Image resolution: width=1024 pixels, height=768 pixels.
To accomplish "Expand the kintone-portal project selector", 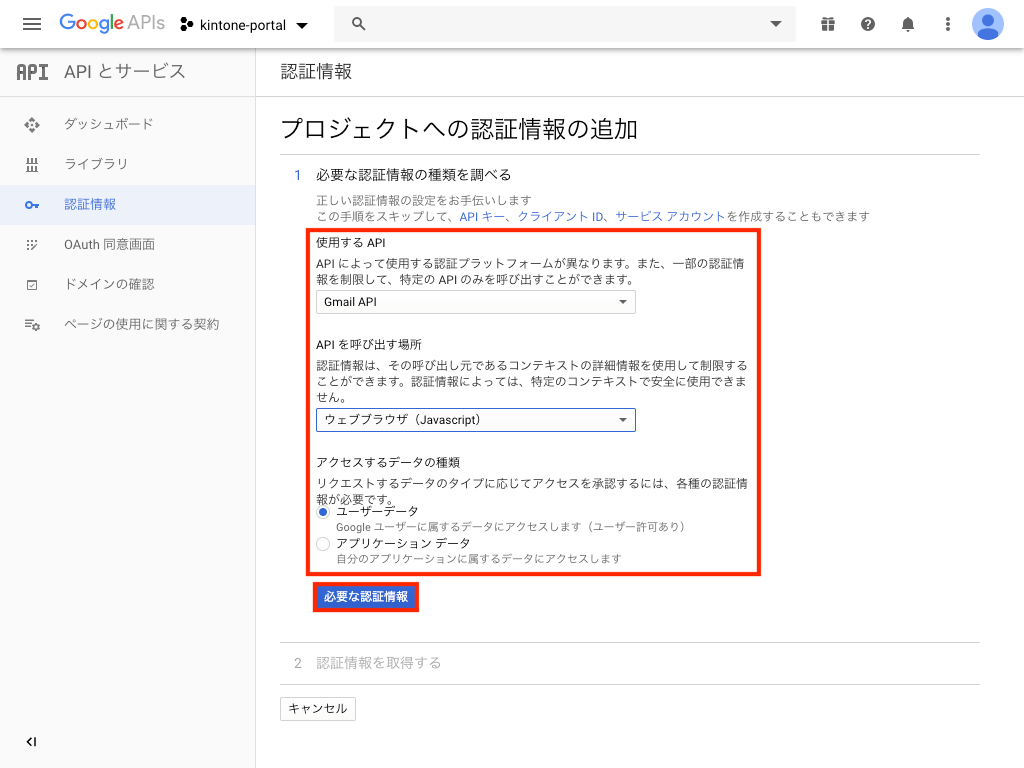I will pos(245,24).
